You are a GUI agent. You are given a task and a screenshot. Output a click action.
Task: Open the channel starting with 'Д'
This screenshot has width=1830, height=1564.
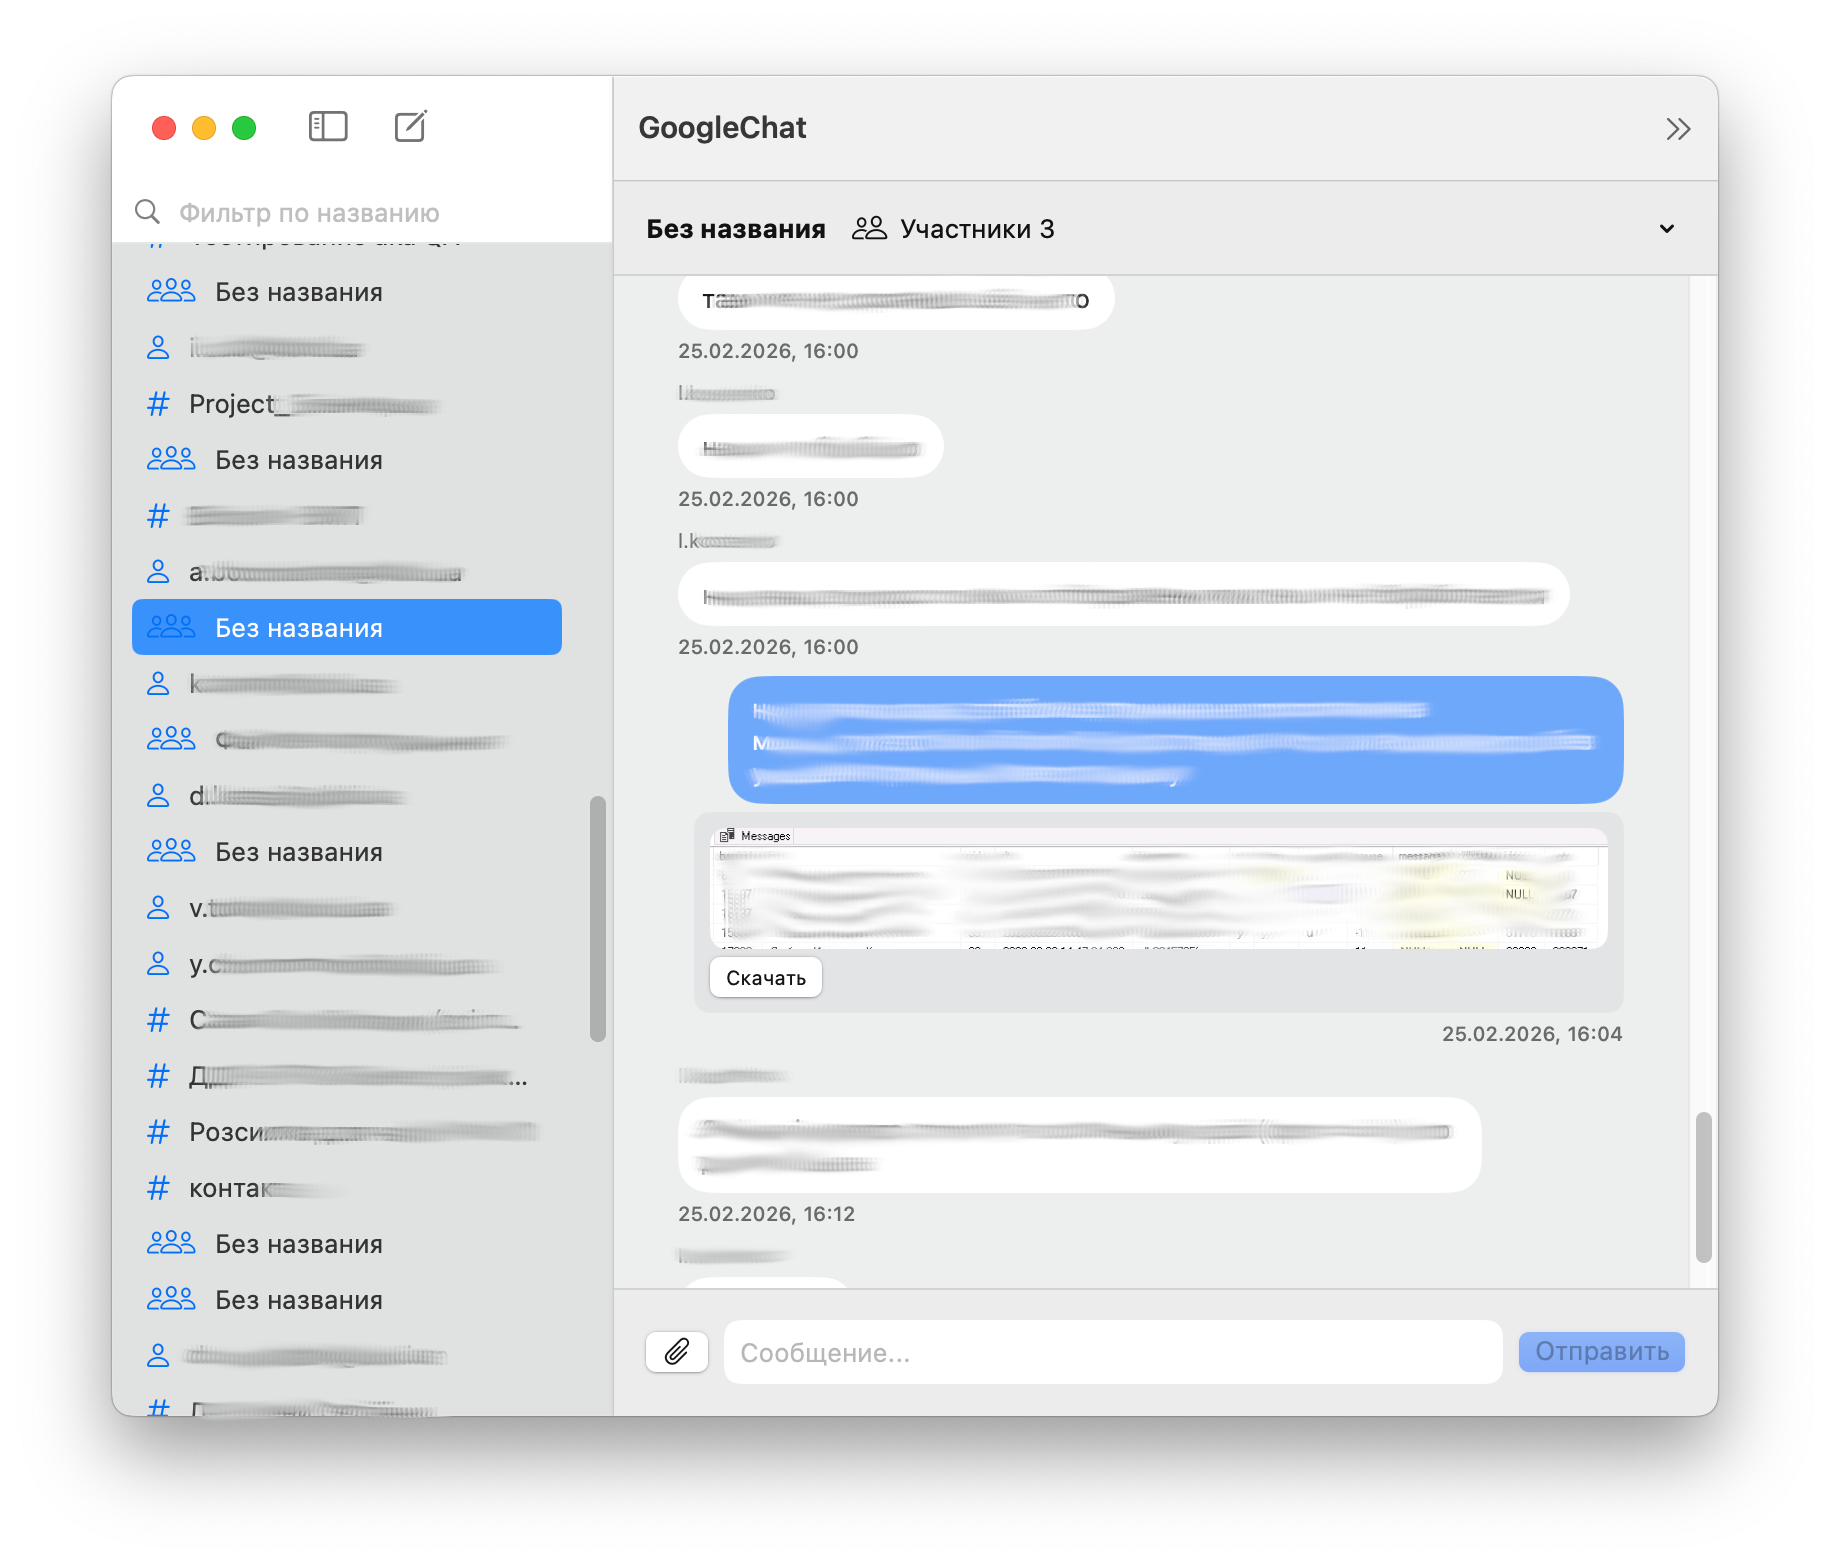coord(347,1076)
